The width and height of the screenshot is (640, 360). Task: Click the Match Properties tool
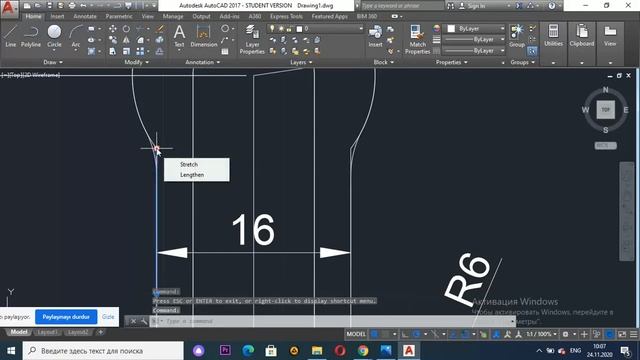click(417, 39)
